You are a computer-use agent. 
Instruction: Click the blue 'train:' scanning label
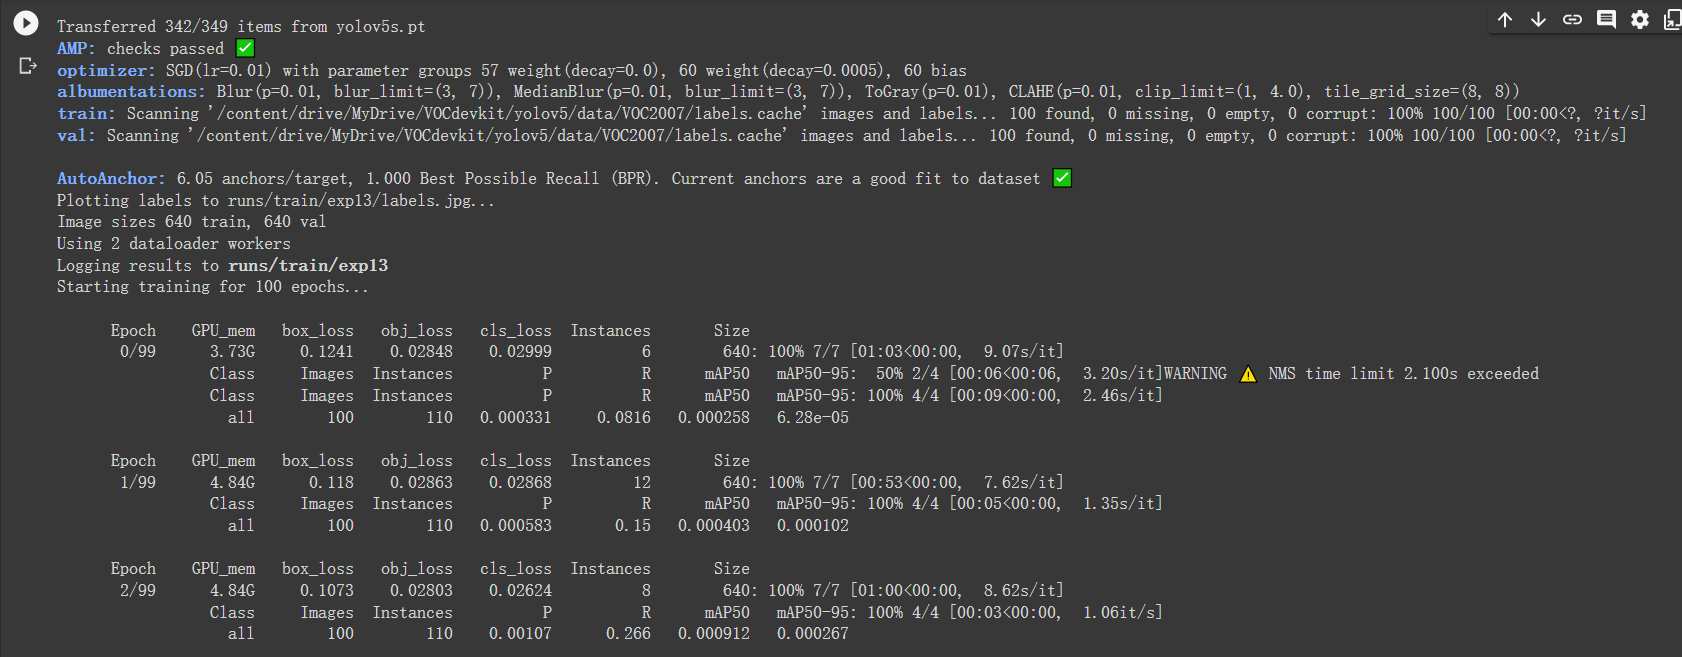pyautogui.click(x=86, y=114)
